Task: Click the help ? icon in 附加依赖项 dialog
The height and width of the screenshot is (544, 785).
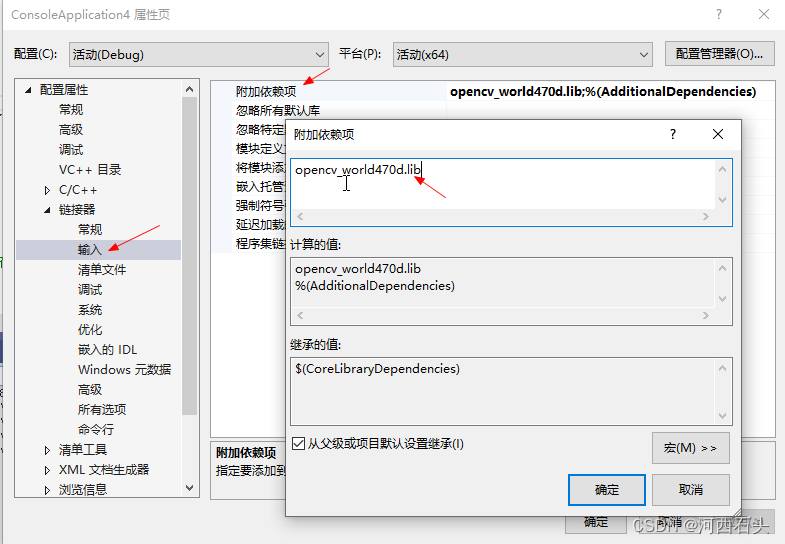Action: 673,134
